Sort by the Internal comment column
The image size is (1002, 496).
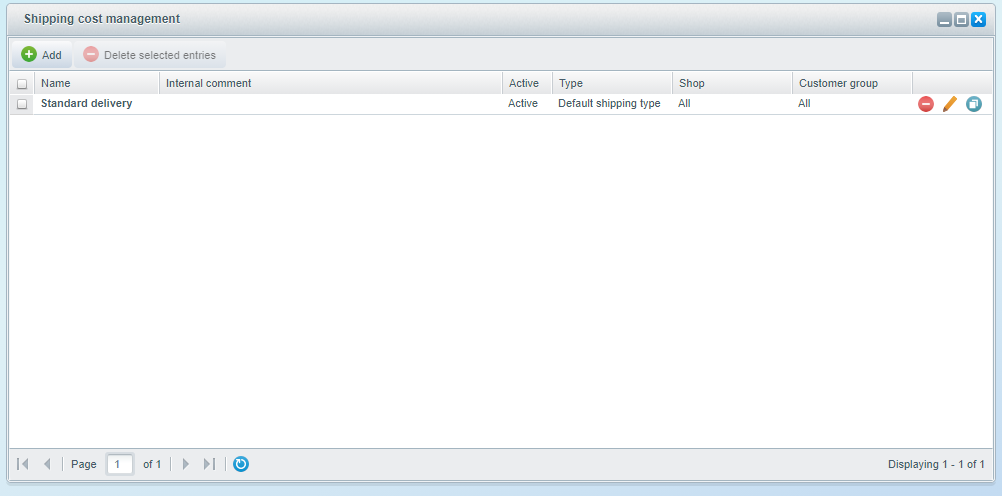point(330,83)
